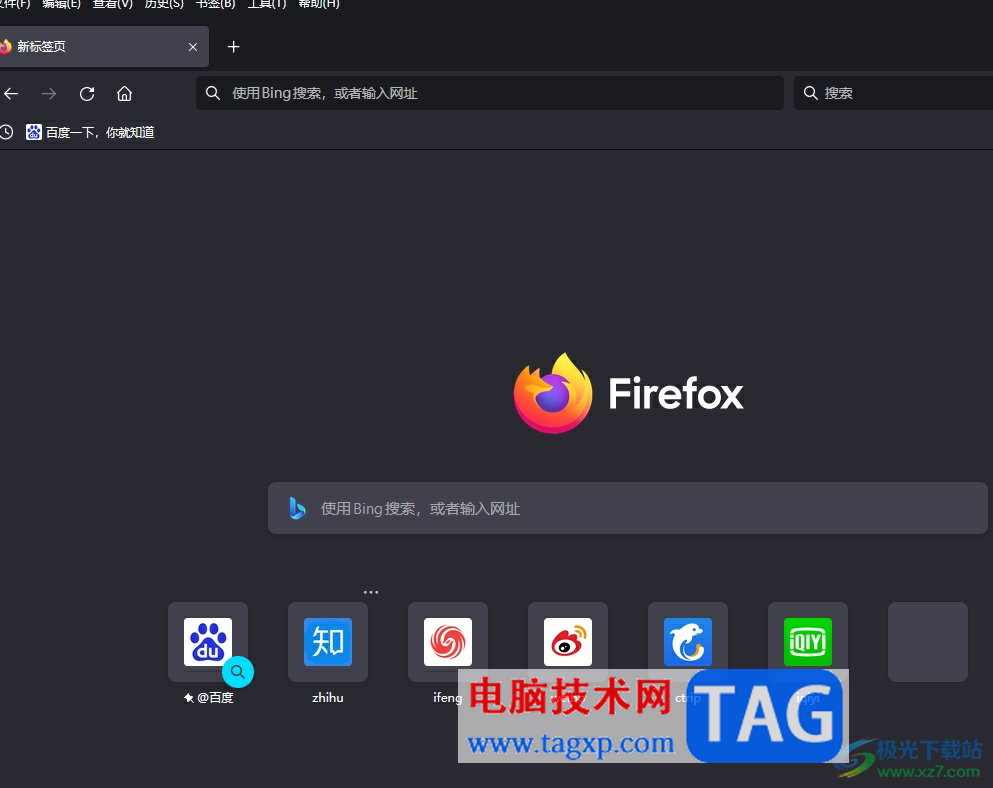The height and width of the screenshot is (788, 993).
Task: Click the zhihu label text
Action: coord(327,697)
